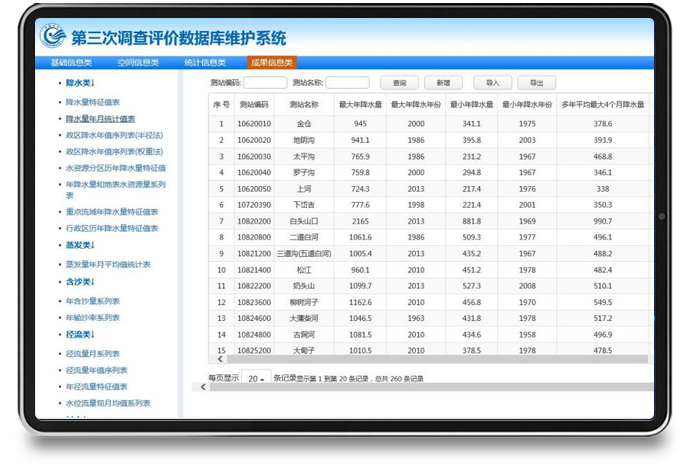The image size is (695, 468).
Task: Open 蒸发量年月平均值统计表 link
Action: 108,264
